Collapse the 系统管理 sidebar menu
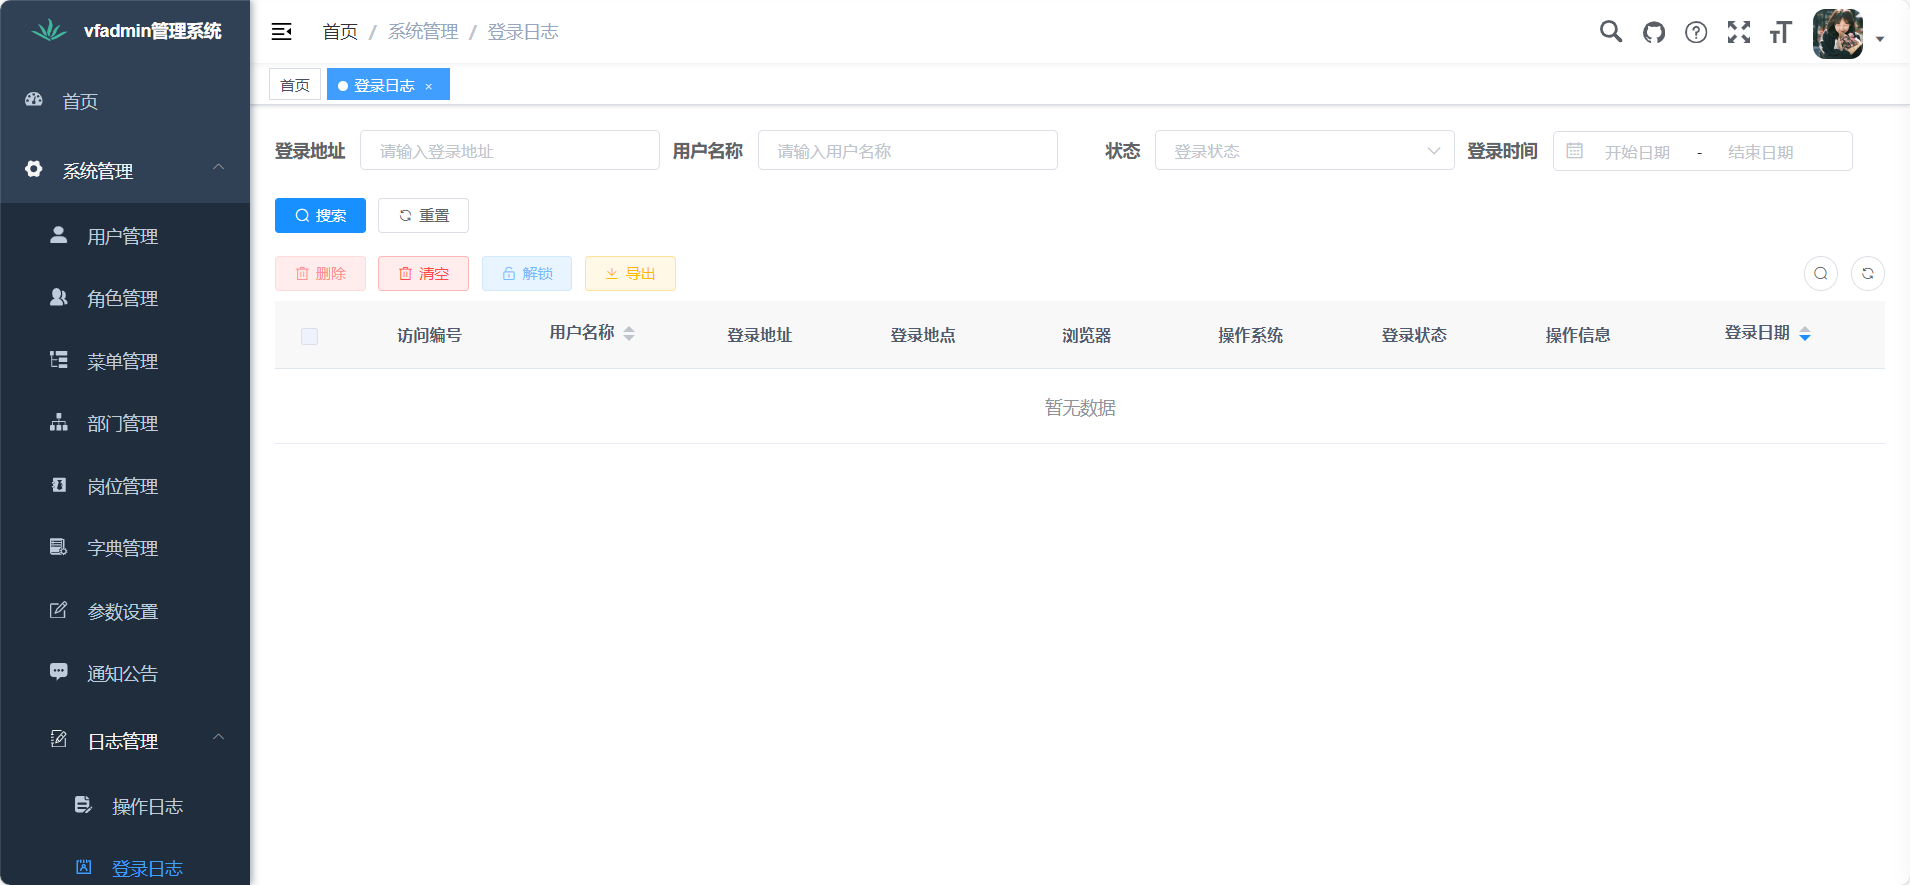Screen dimensions: 1910x885 click(125, 170)
